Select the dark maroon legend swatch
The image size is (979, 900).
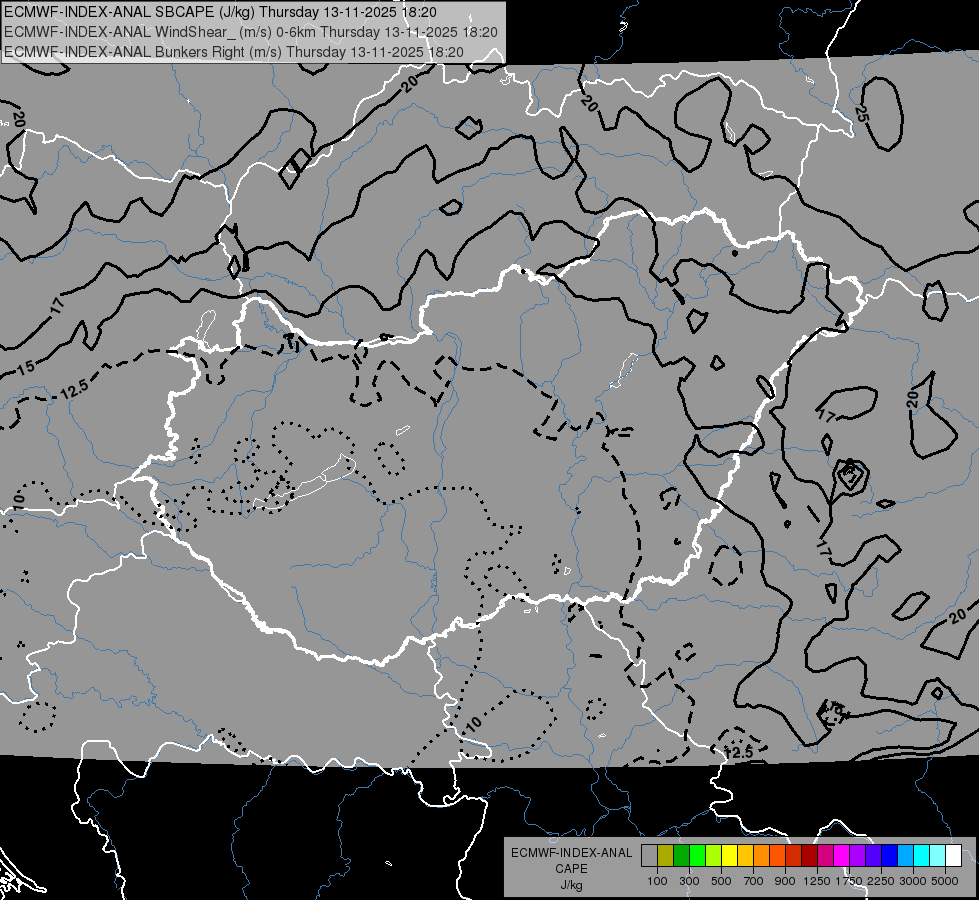[x=810, y=855]
